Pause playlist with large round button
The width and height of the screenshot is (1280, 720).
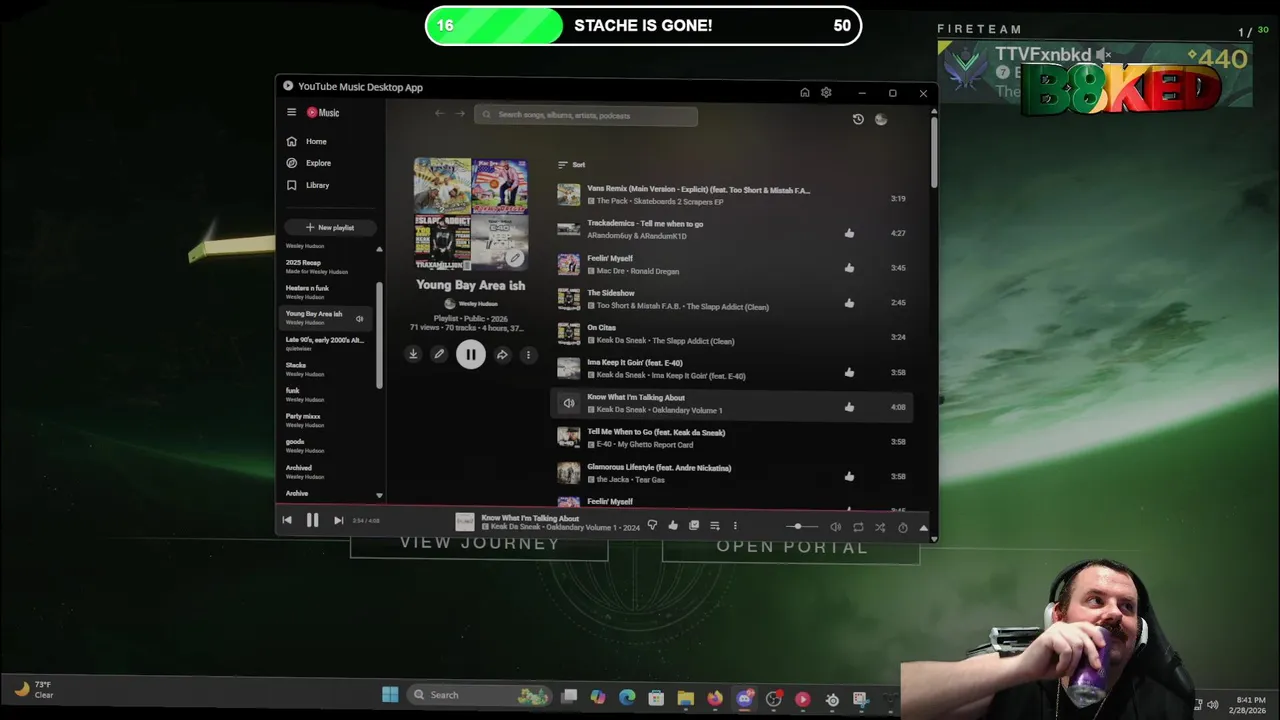470,354
